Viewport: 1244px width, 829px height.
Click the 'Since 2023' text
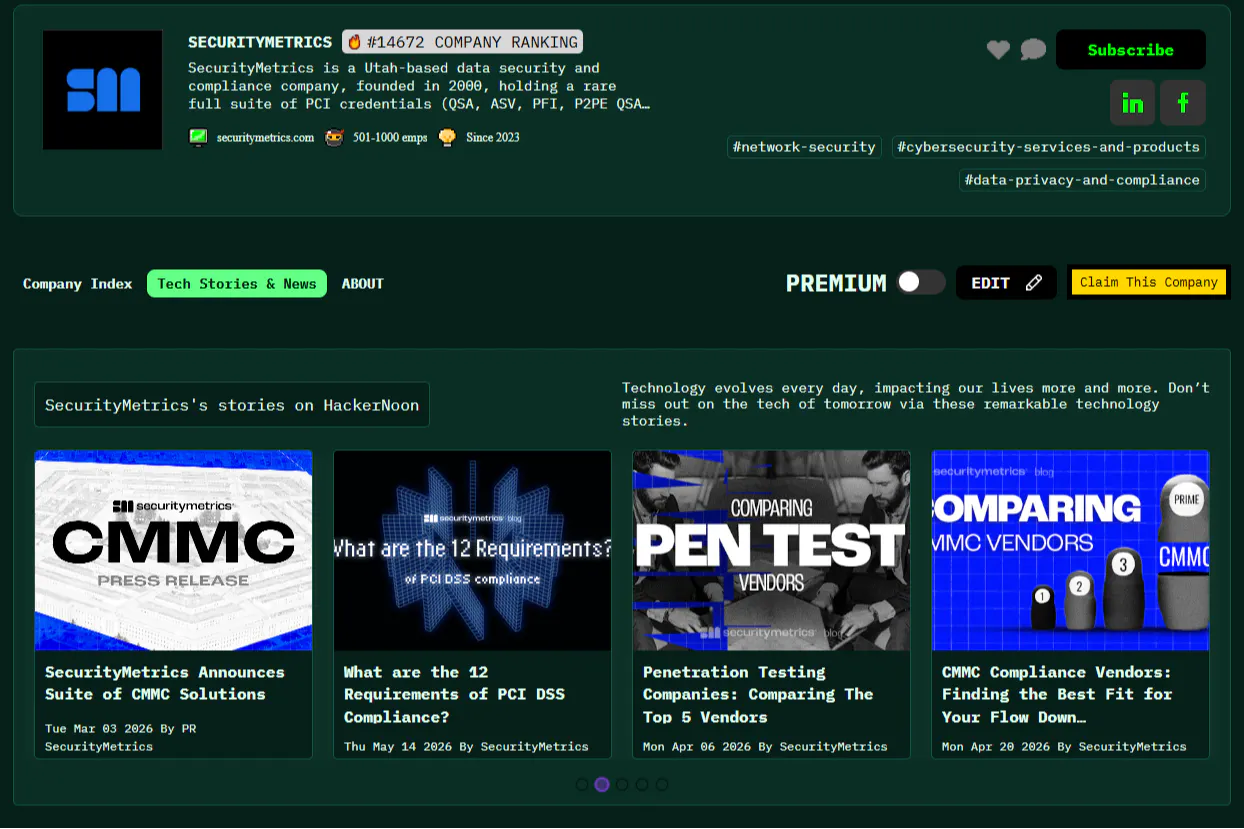pyautogui.click(x=493, y=138)
